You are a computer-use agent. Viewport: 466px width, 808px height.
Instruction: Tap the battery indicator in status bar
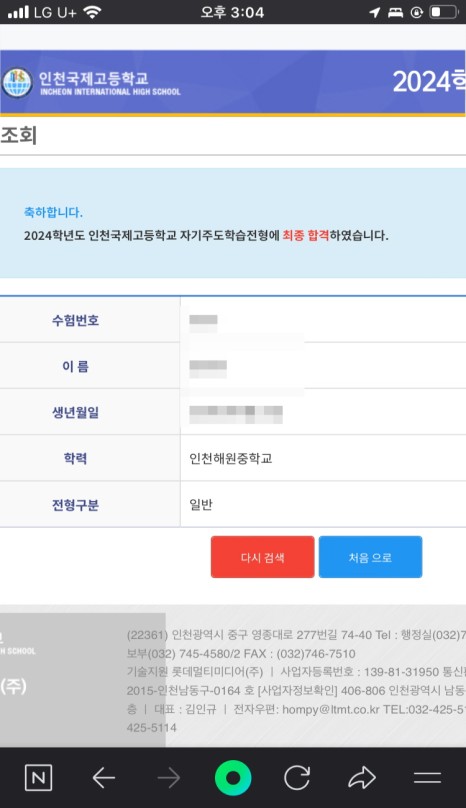tap(444, 12)
